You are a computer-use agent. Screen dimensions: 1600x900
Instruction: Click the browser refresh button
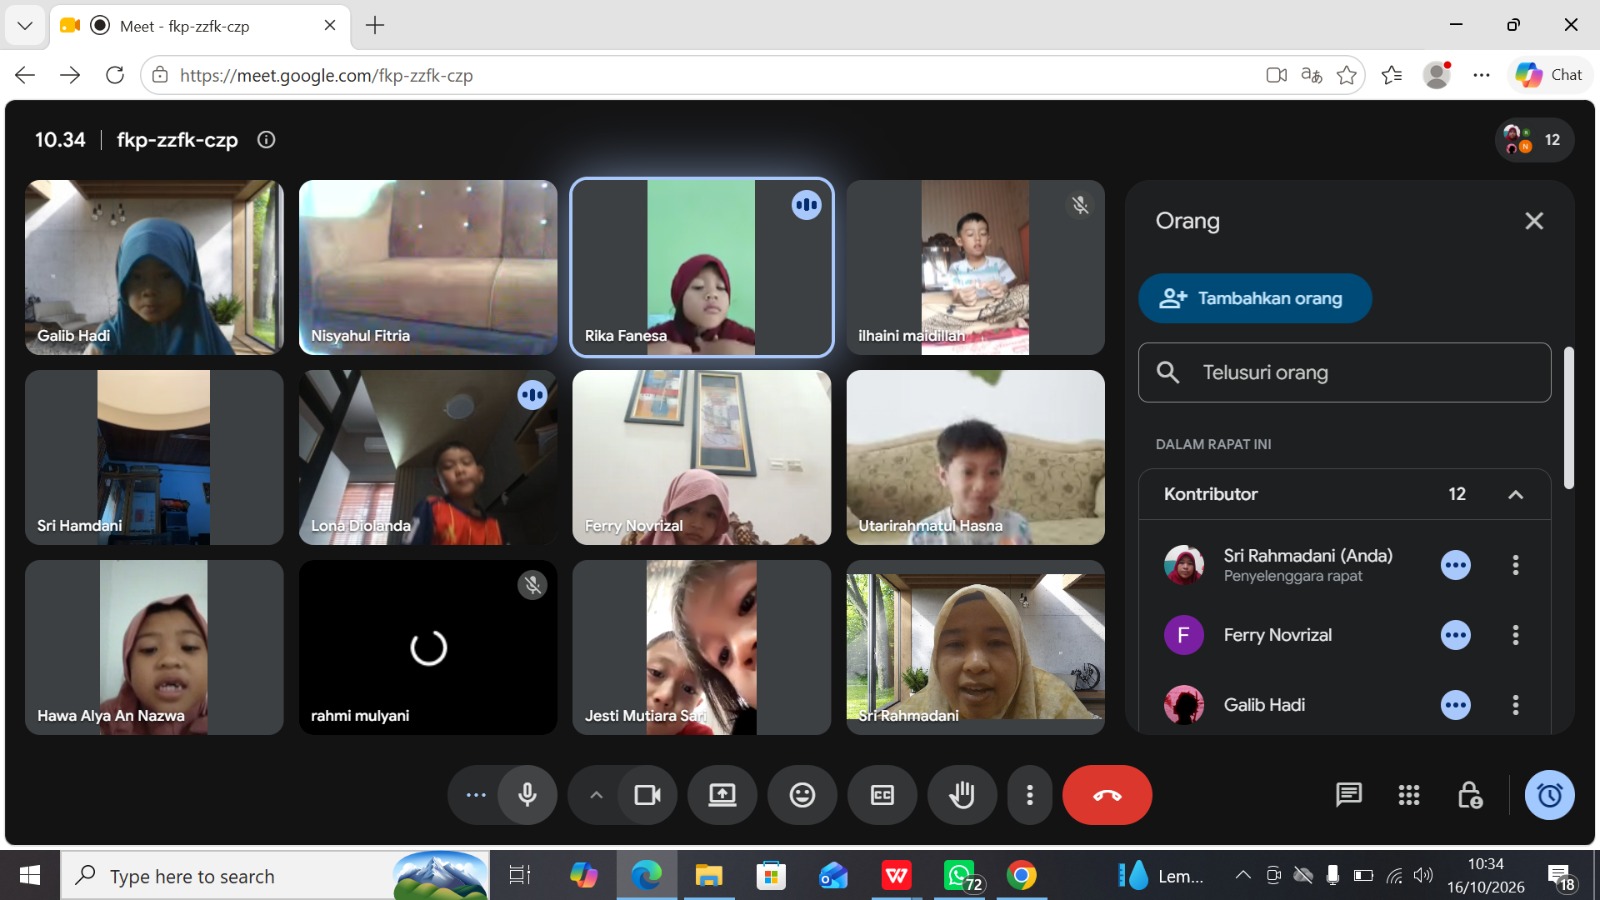coord(115,75)
